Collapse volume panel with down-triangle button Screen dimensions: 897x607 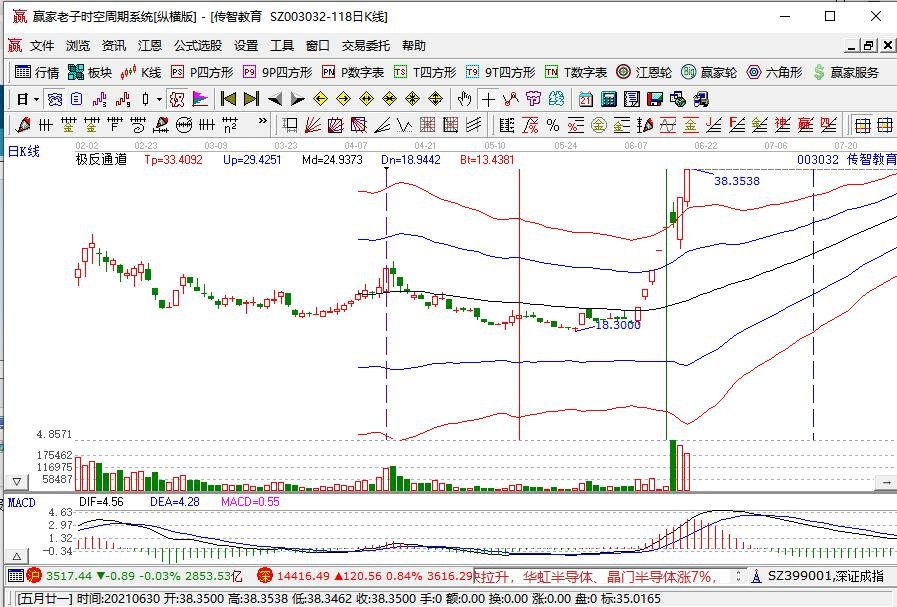pyautogui.click(x=17, y=482)
